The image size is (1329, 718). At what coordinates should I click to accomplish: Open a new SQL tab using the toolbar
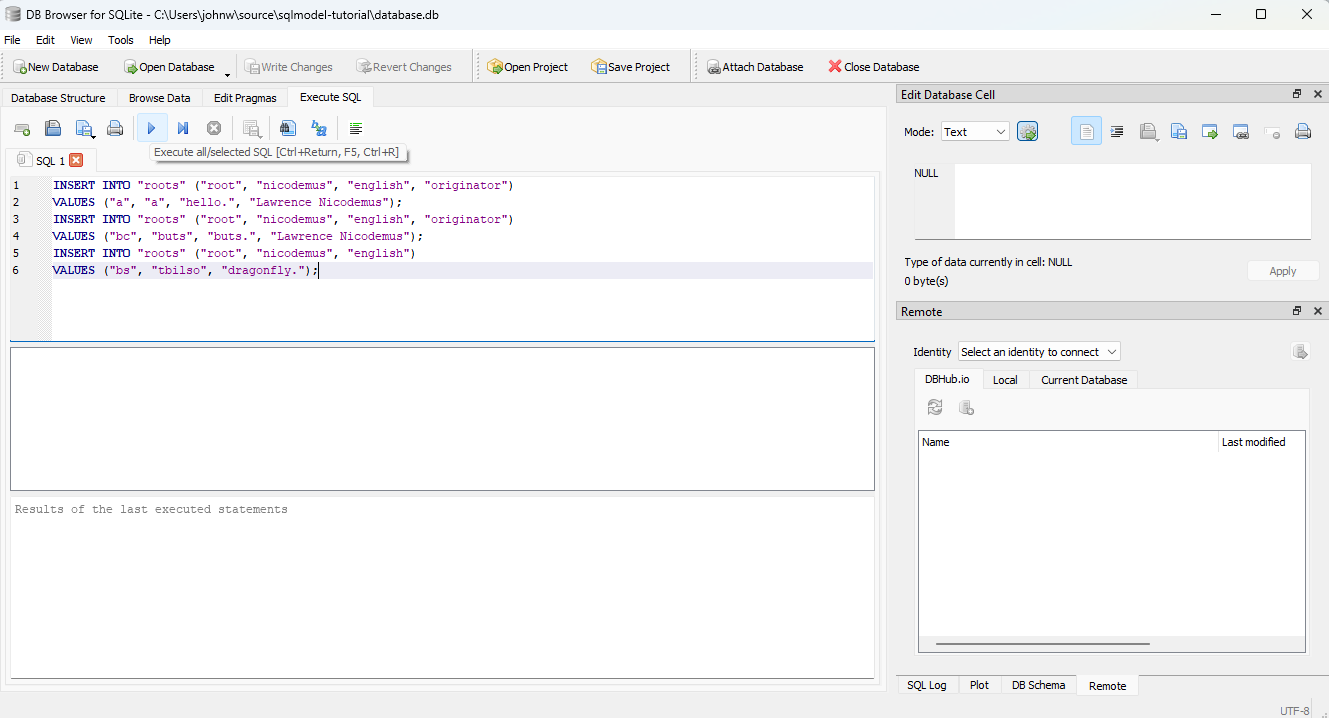coord(22,129)
